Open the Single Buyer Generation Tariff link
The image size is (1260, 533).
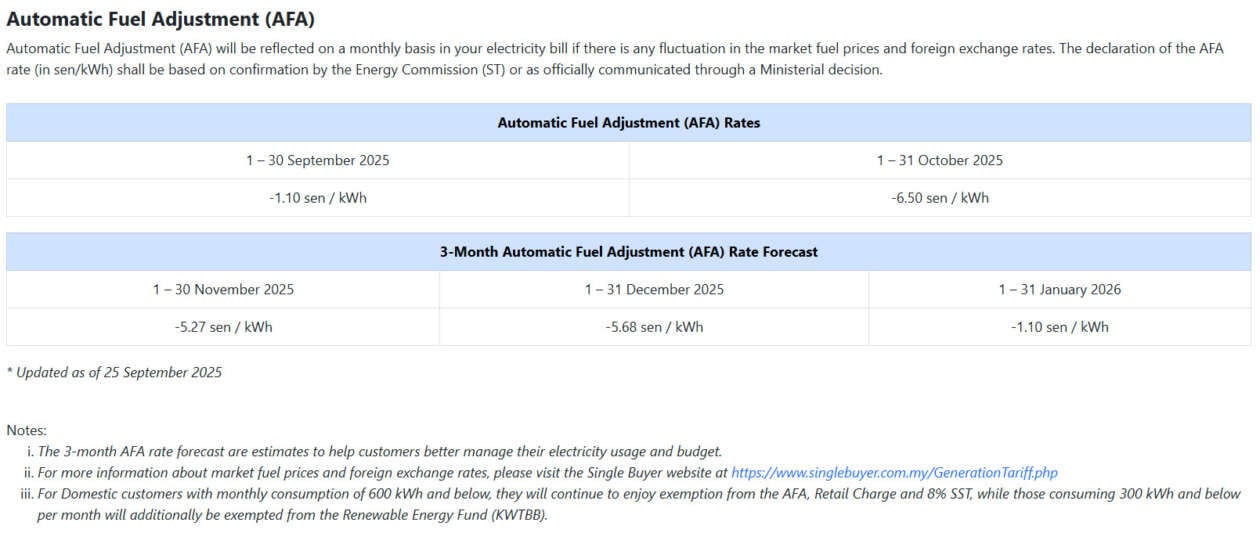(894, 473)
